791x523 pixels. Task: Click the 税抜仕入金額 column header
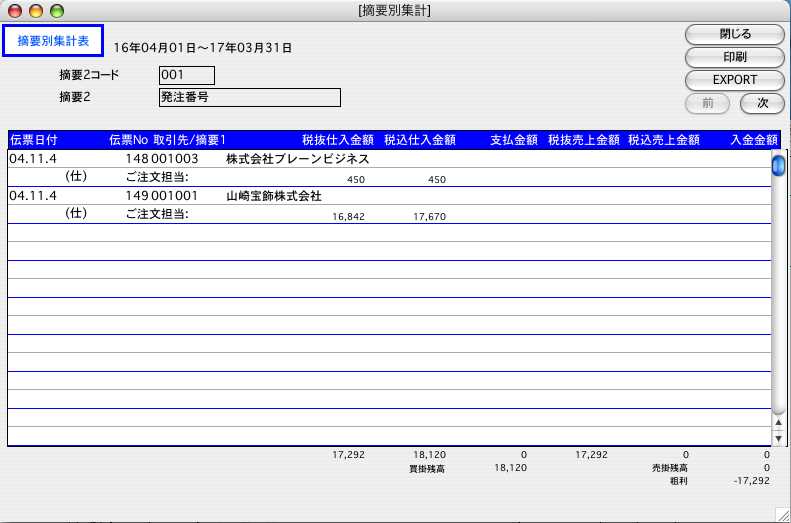(337, 140)
